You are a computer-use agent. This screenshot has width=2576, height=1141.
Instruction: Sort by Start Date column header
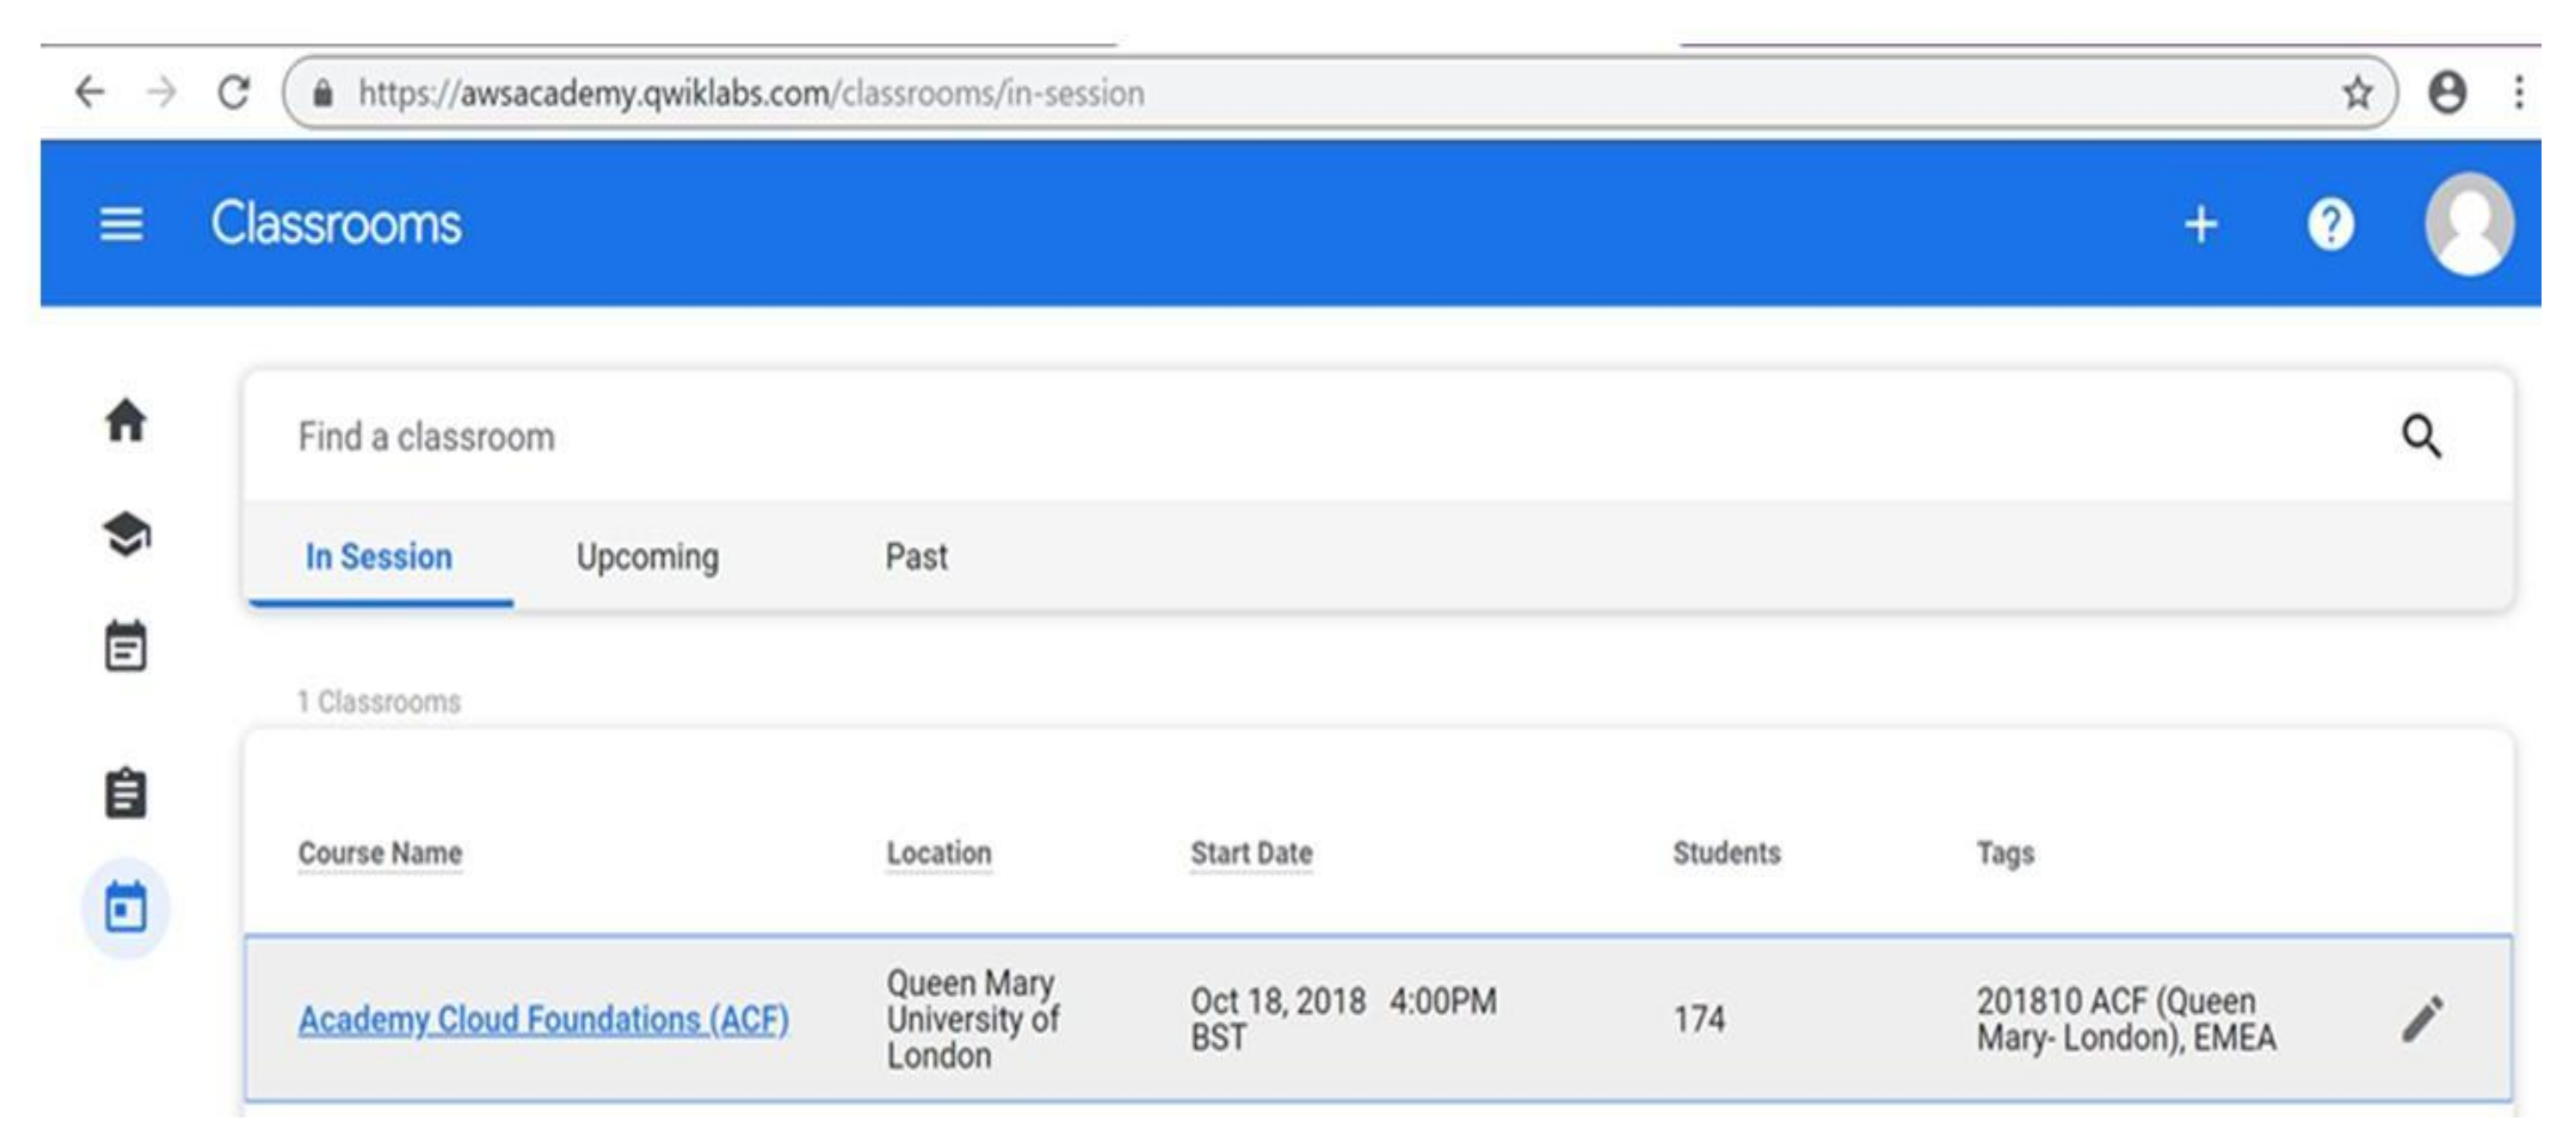point(1251,853)
